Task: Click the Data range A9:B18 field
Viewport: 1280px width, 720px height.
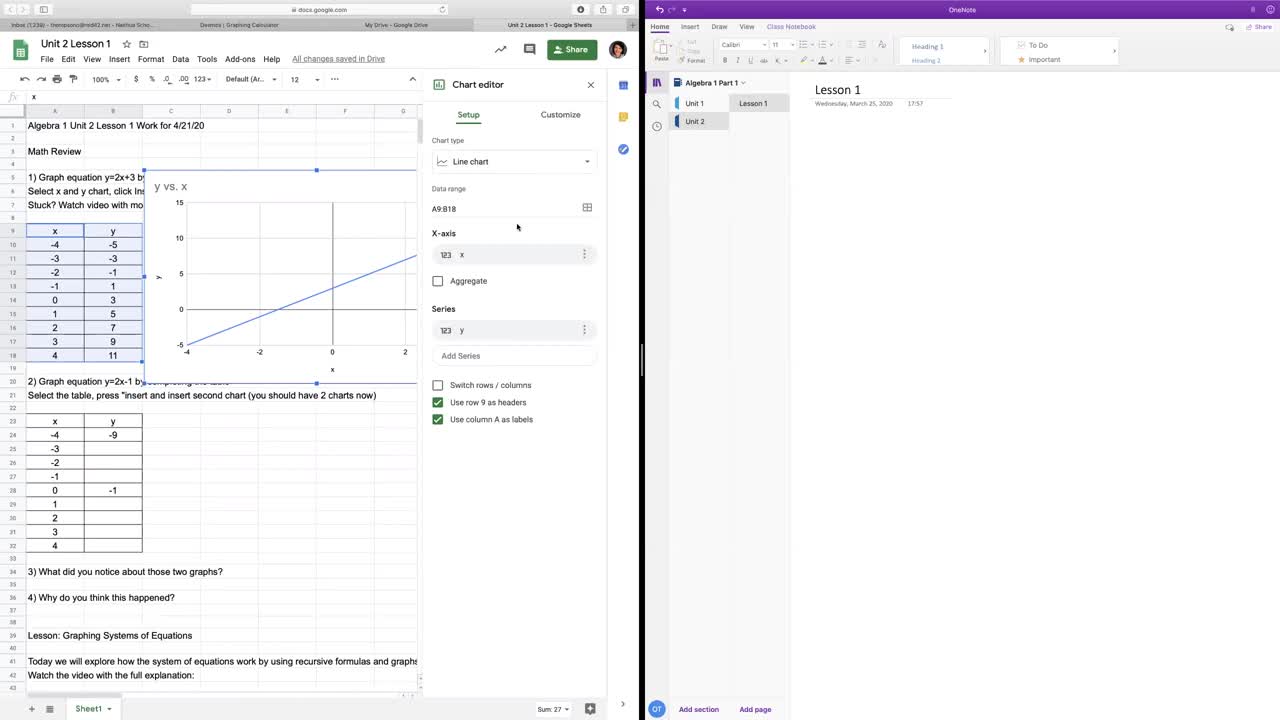Action: point(503,208)
